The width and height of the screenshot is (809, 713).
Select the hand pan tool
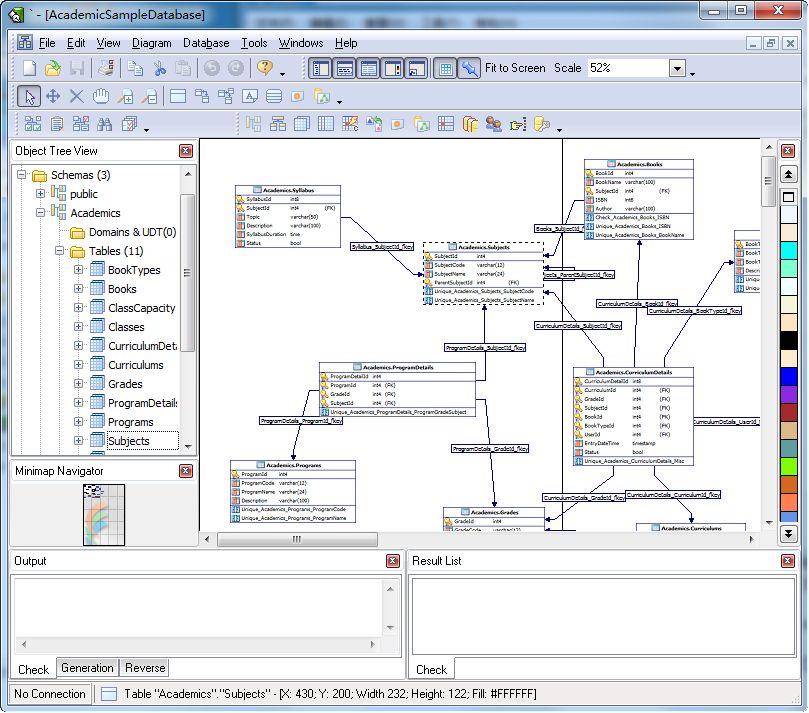coord(101,96)
